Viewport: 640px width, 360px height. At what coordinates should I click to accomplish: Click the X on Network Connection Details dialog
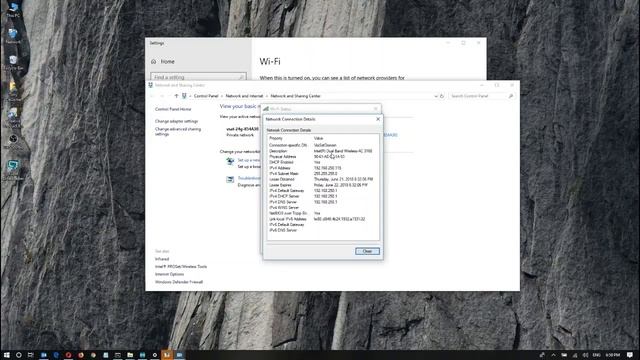click(x=378, y=119)
